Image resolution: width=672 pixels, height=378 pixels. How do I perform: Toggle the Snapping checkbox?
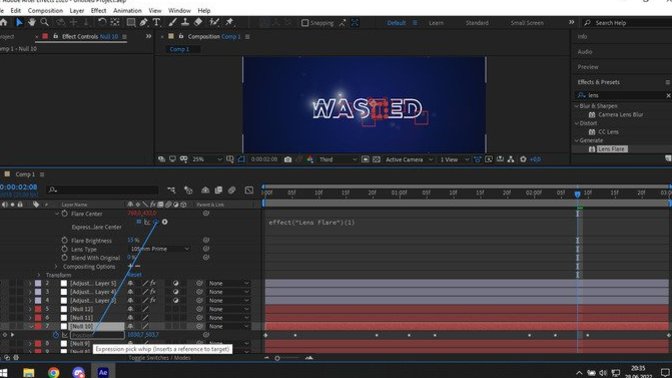tap(305, 23)
